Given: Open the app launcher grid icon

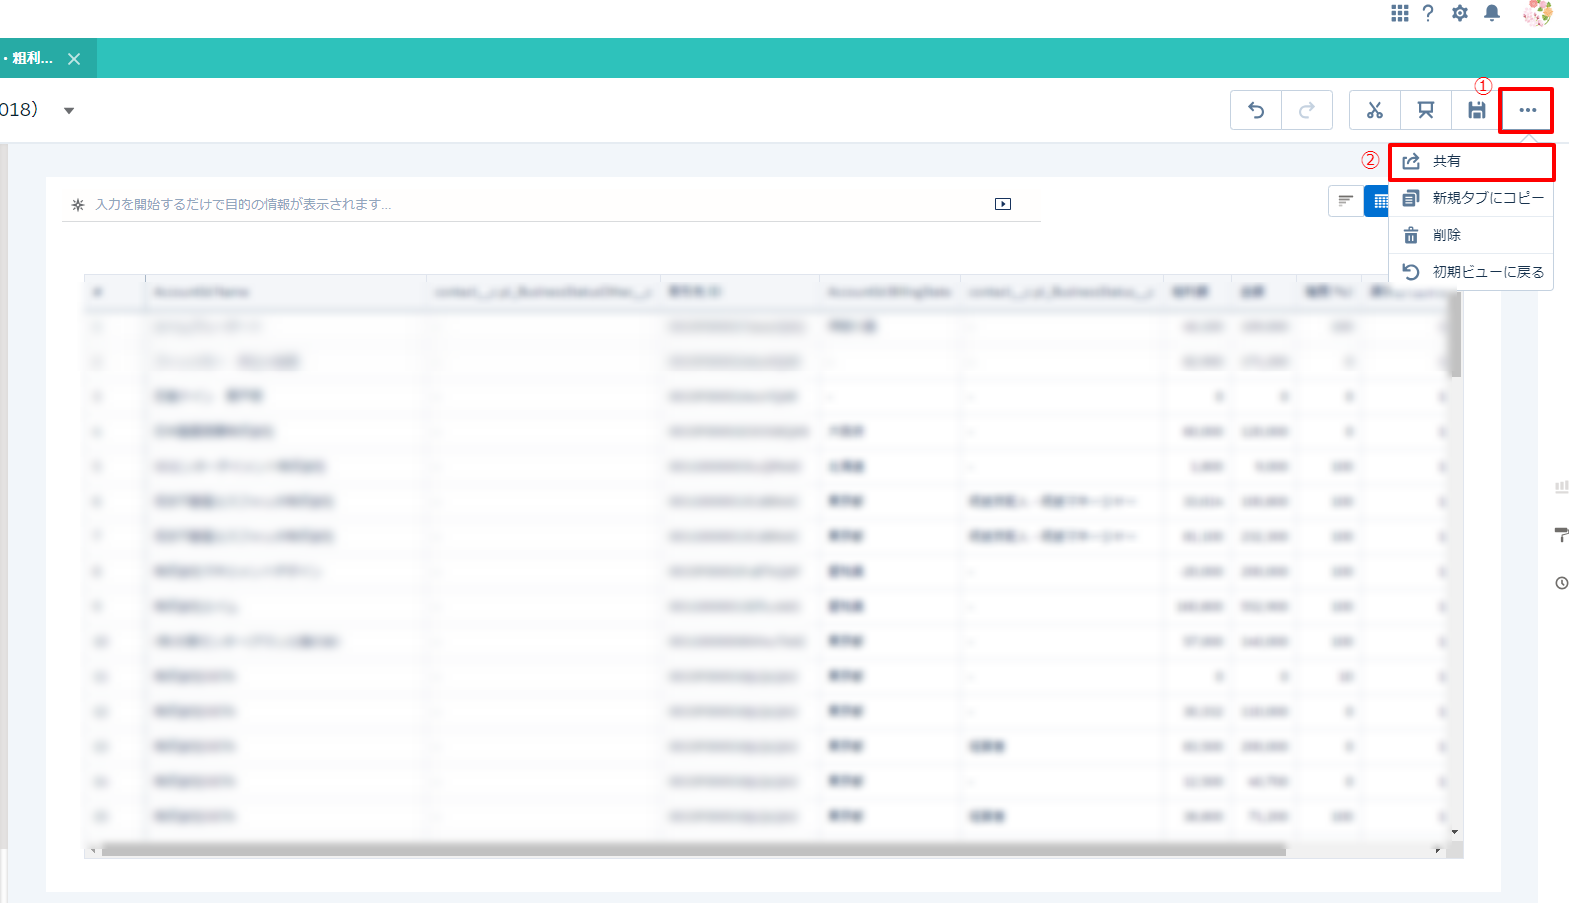Looking at the screenshot, I should [x=1399, y=13].
